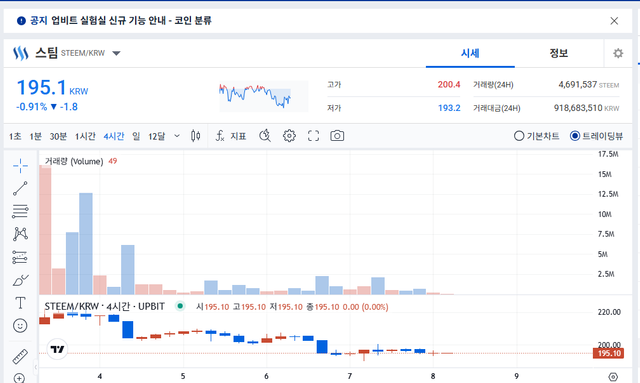Set interval to 1초

[15, 136]
